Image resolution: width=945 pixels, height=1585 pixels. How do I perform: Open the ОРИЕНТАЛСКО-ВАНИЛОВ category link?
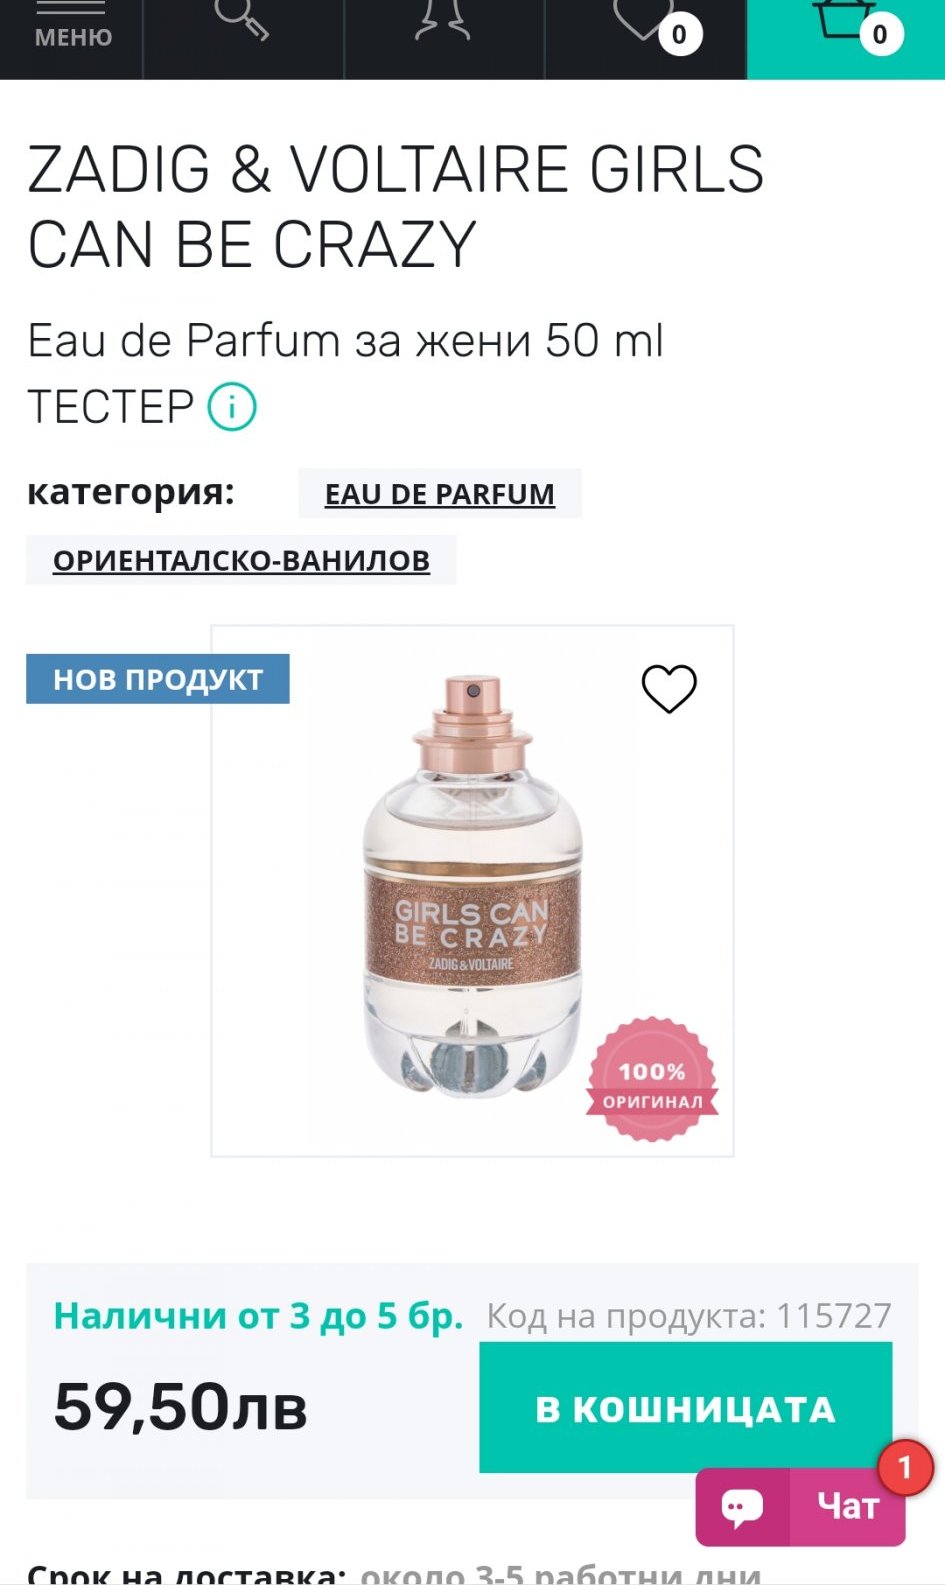241,560
